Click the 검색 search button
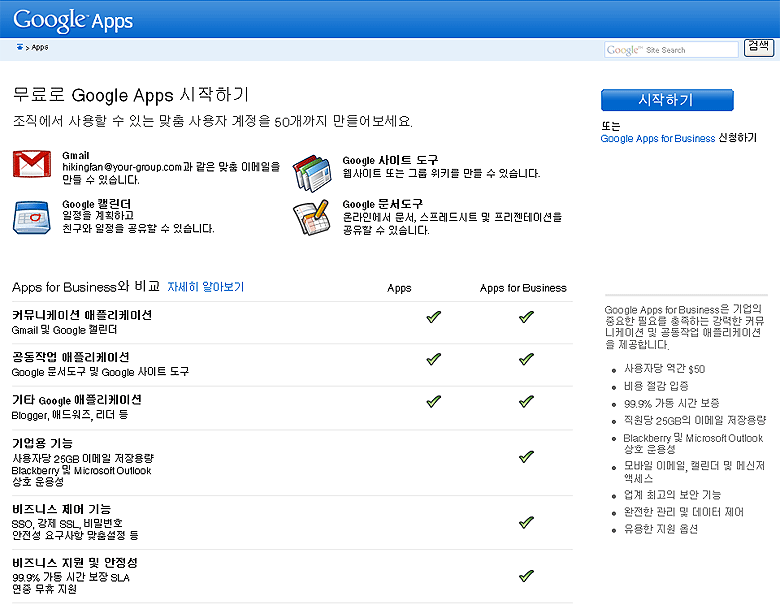Screen dimensions: 780x609 pyautogui.click(x=759, y=48)
